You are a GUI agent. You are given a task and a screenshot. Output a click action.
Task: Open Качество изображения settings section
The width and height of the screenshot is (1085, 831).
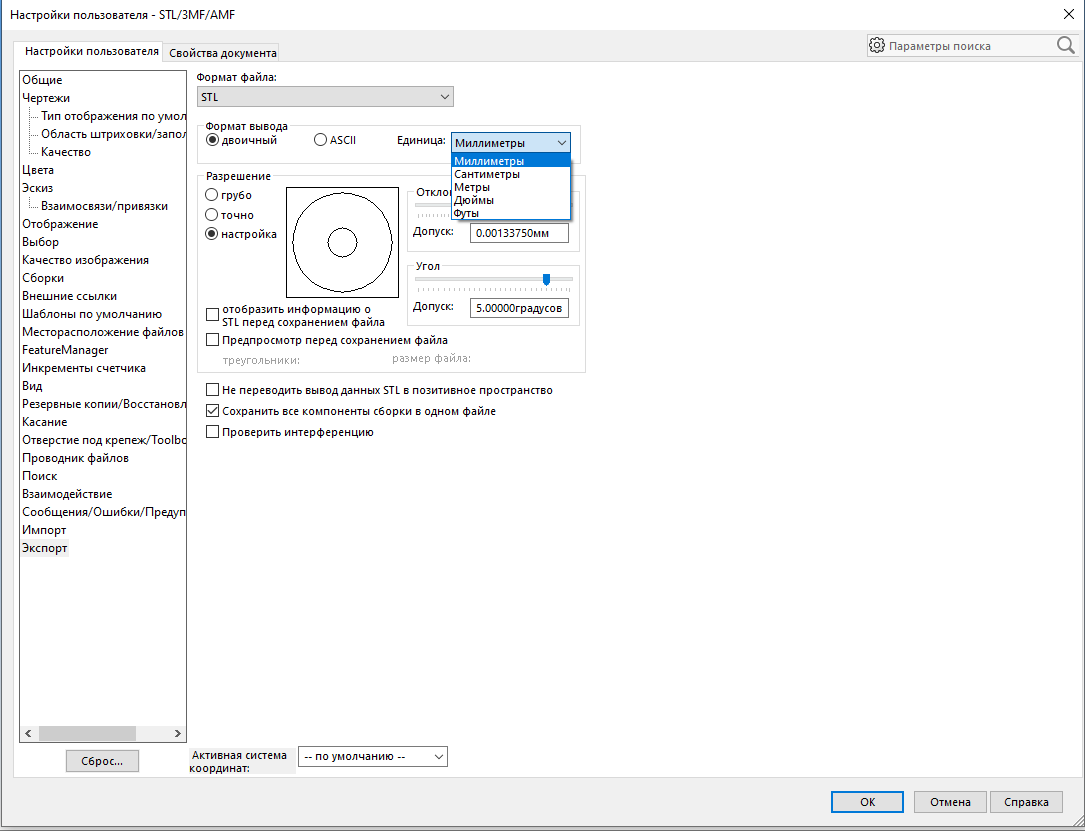pos(85,260)
